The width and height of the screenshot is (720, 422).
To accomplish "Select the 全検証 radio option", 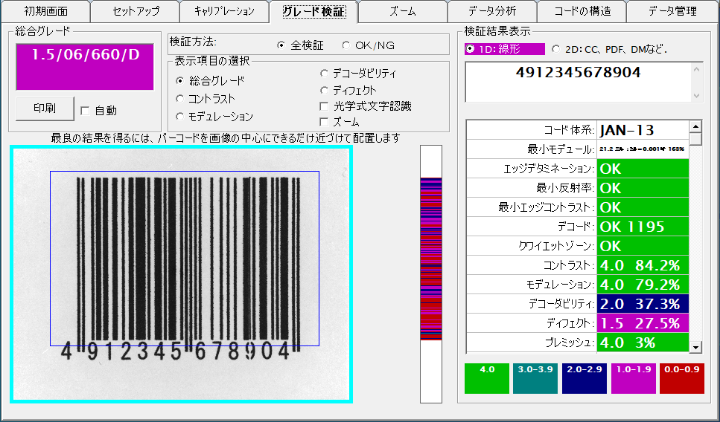I will coord(281,45).
